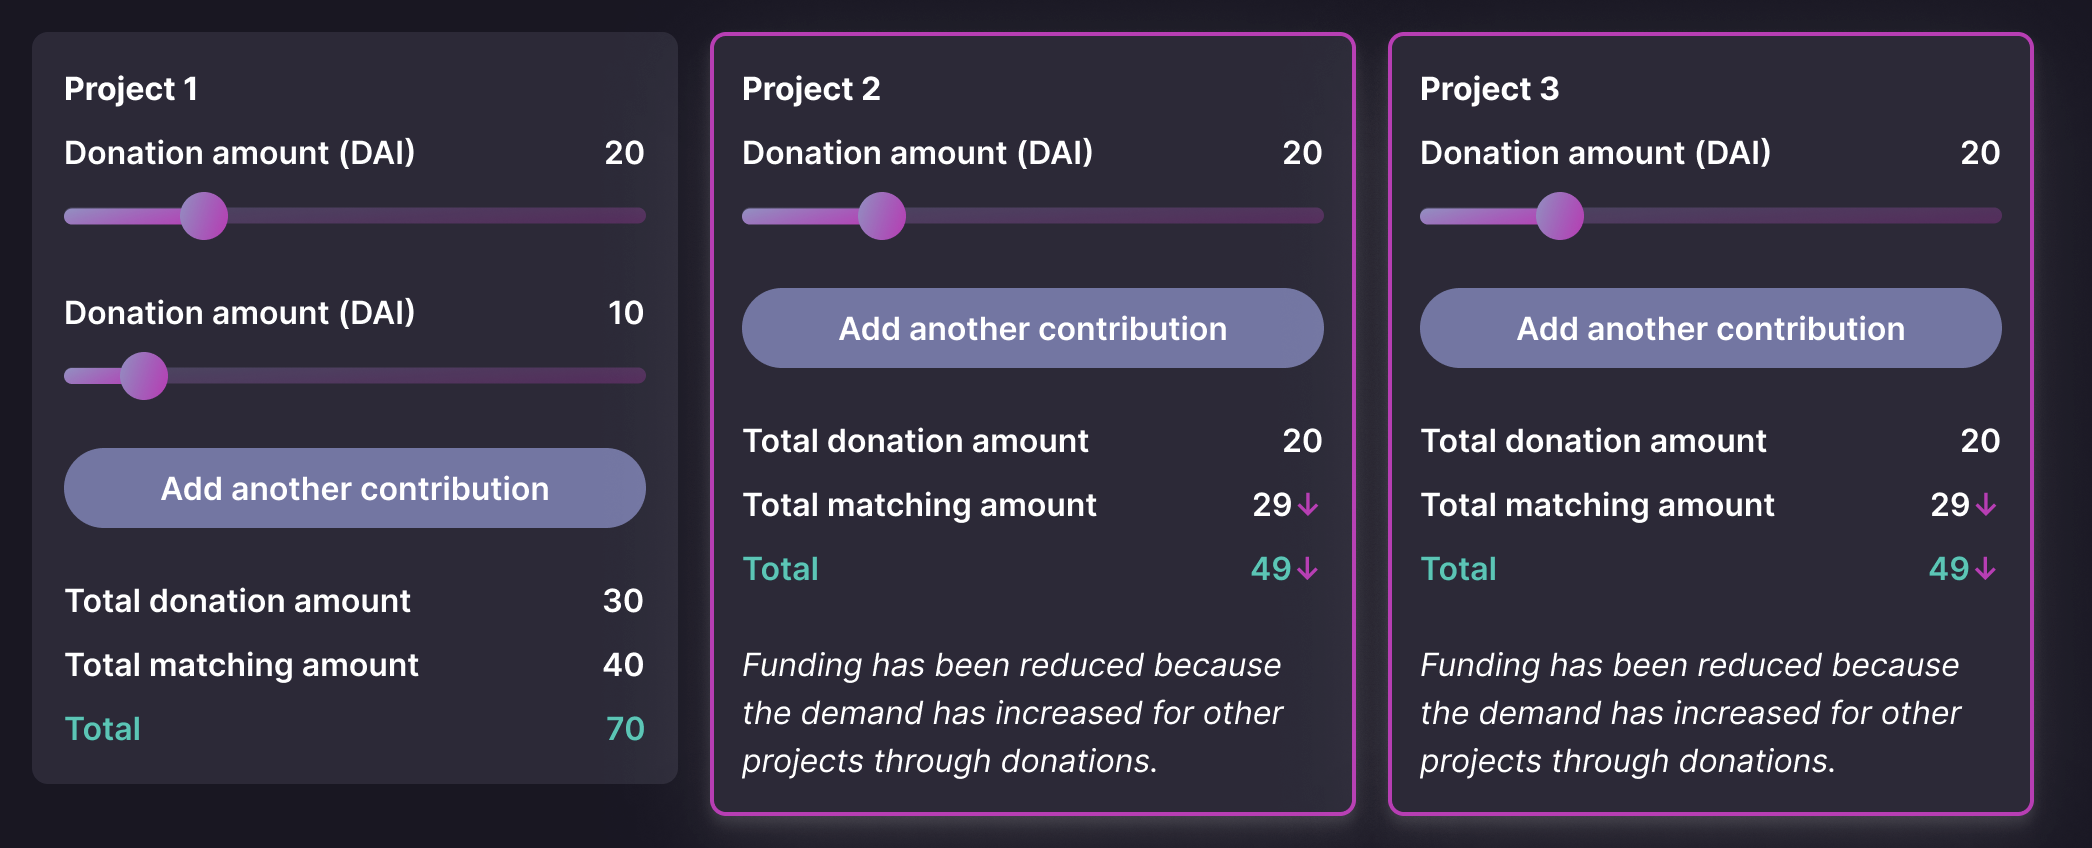Click the down arrow next to Project 3 Total 49
The height and width of the screenshot is (848, 2092).
point(1985,569)
